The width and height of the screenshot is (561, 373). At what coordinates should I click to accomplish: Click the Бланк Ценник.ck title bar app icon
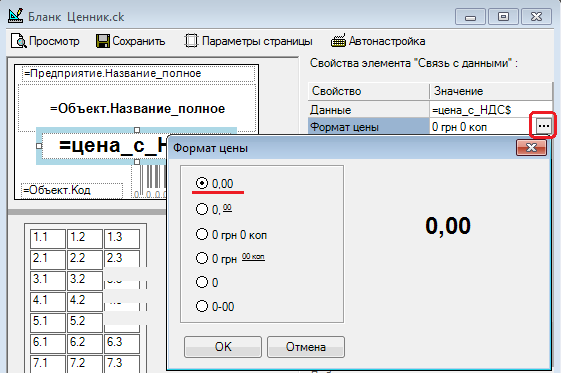tap(15, 16)
